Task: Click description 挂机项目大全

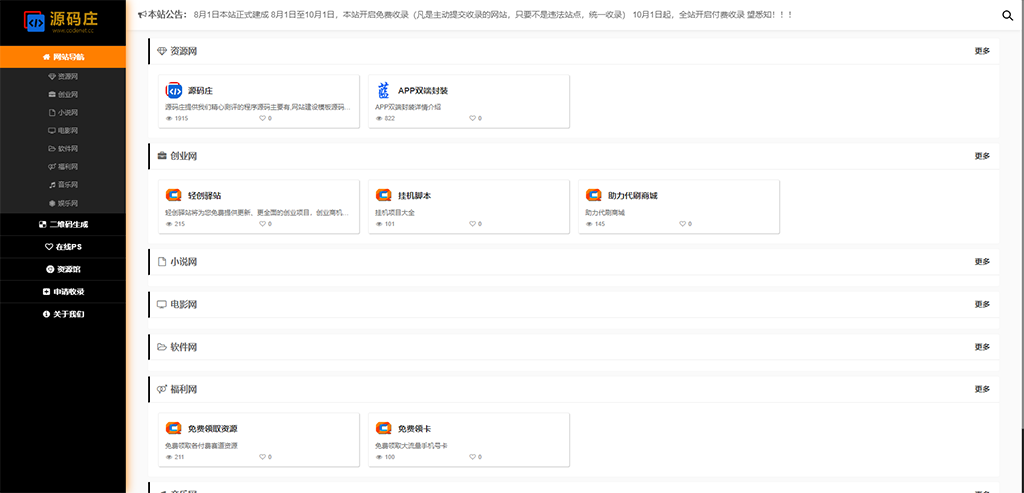Action: point(395,212)
